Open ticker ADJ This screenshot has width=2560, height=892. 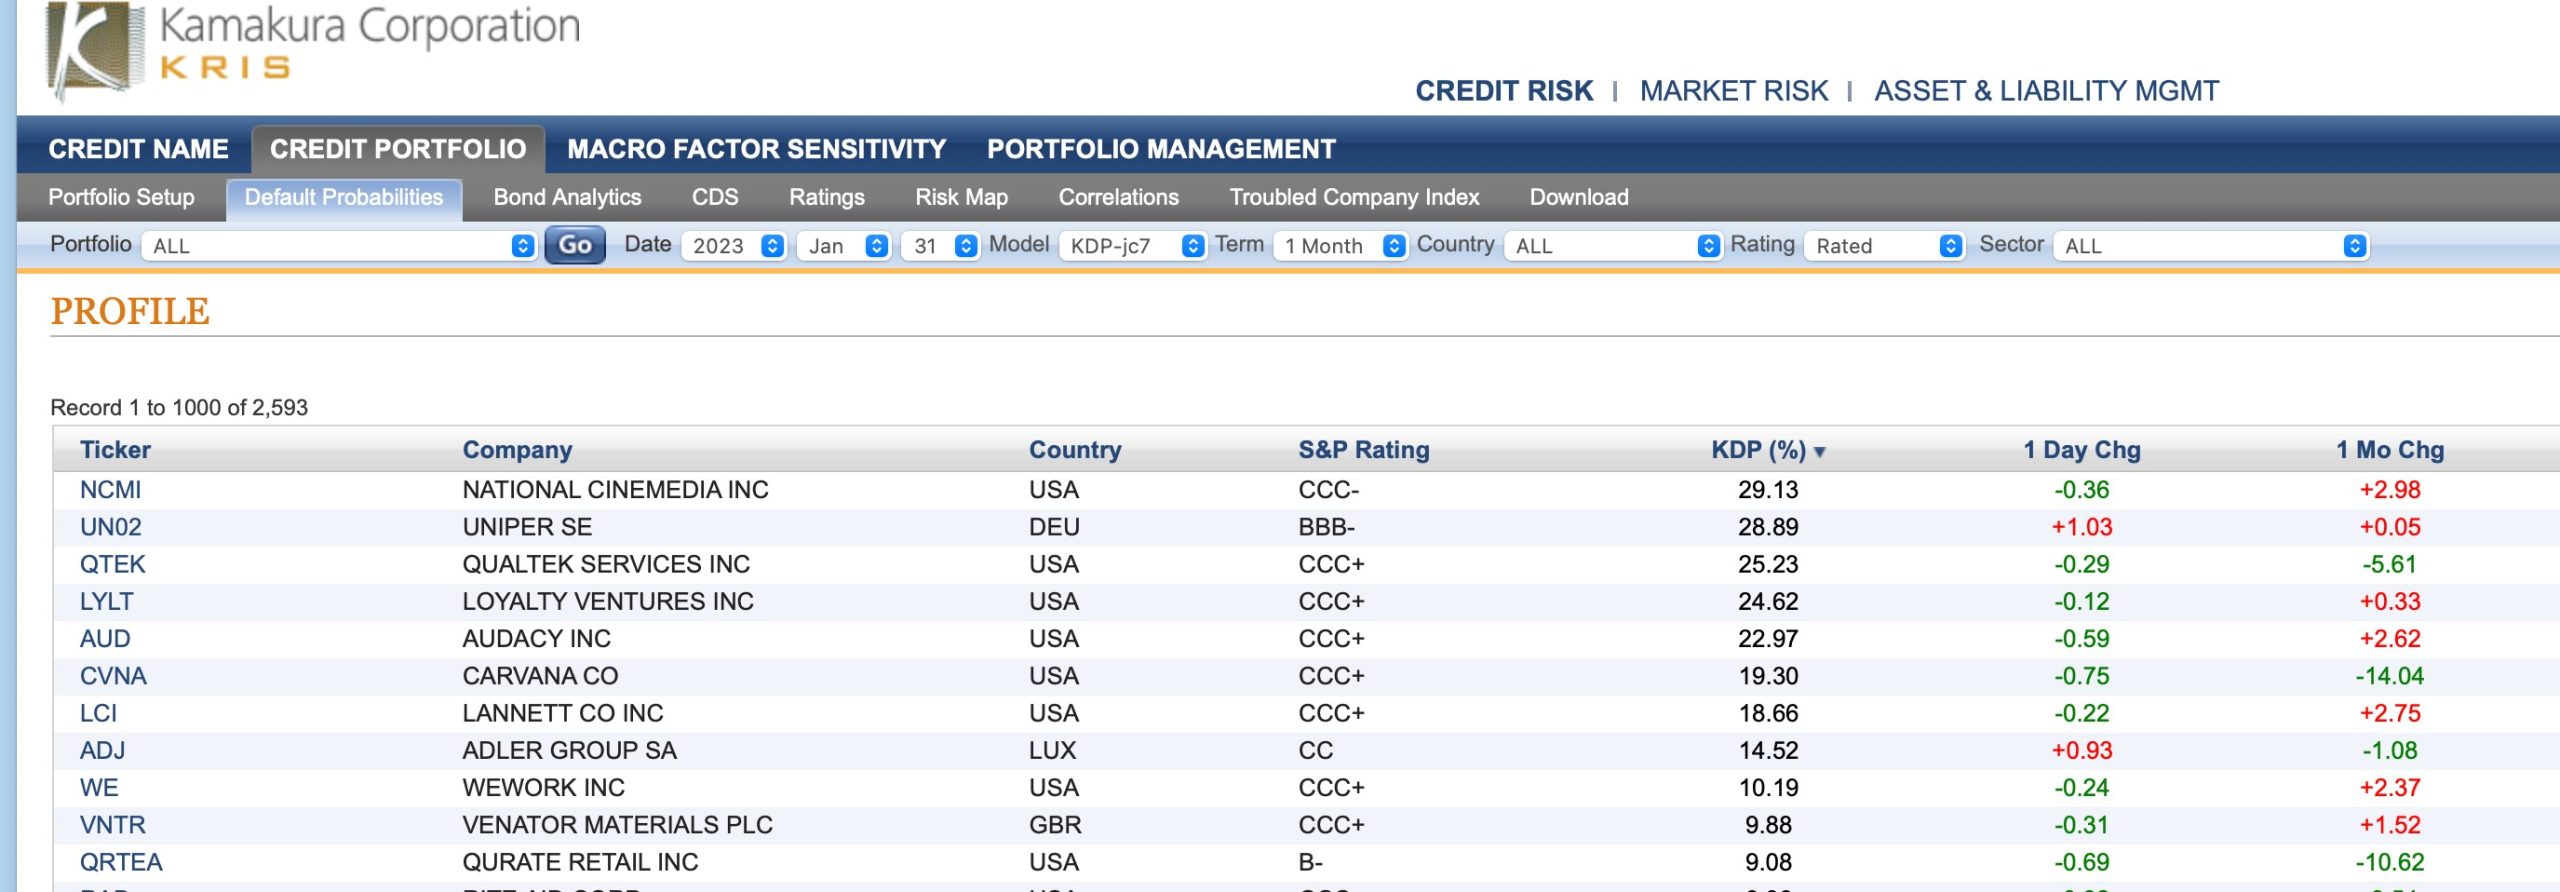pos(102,750)
